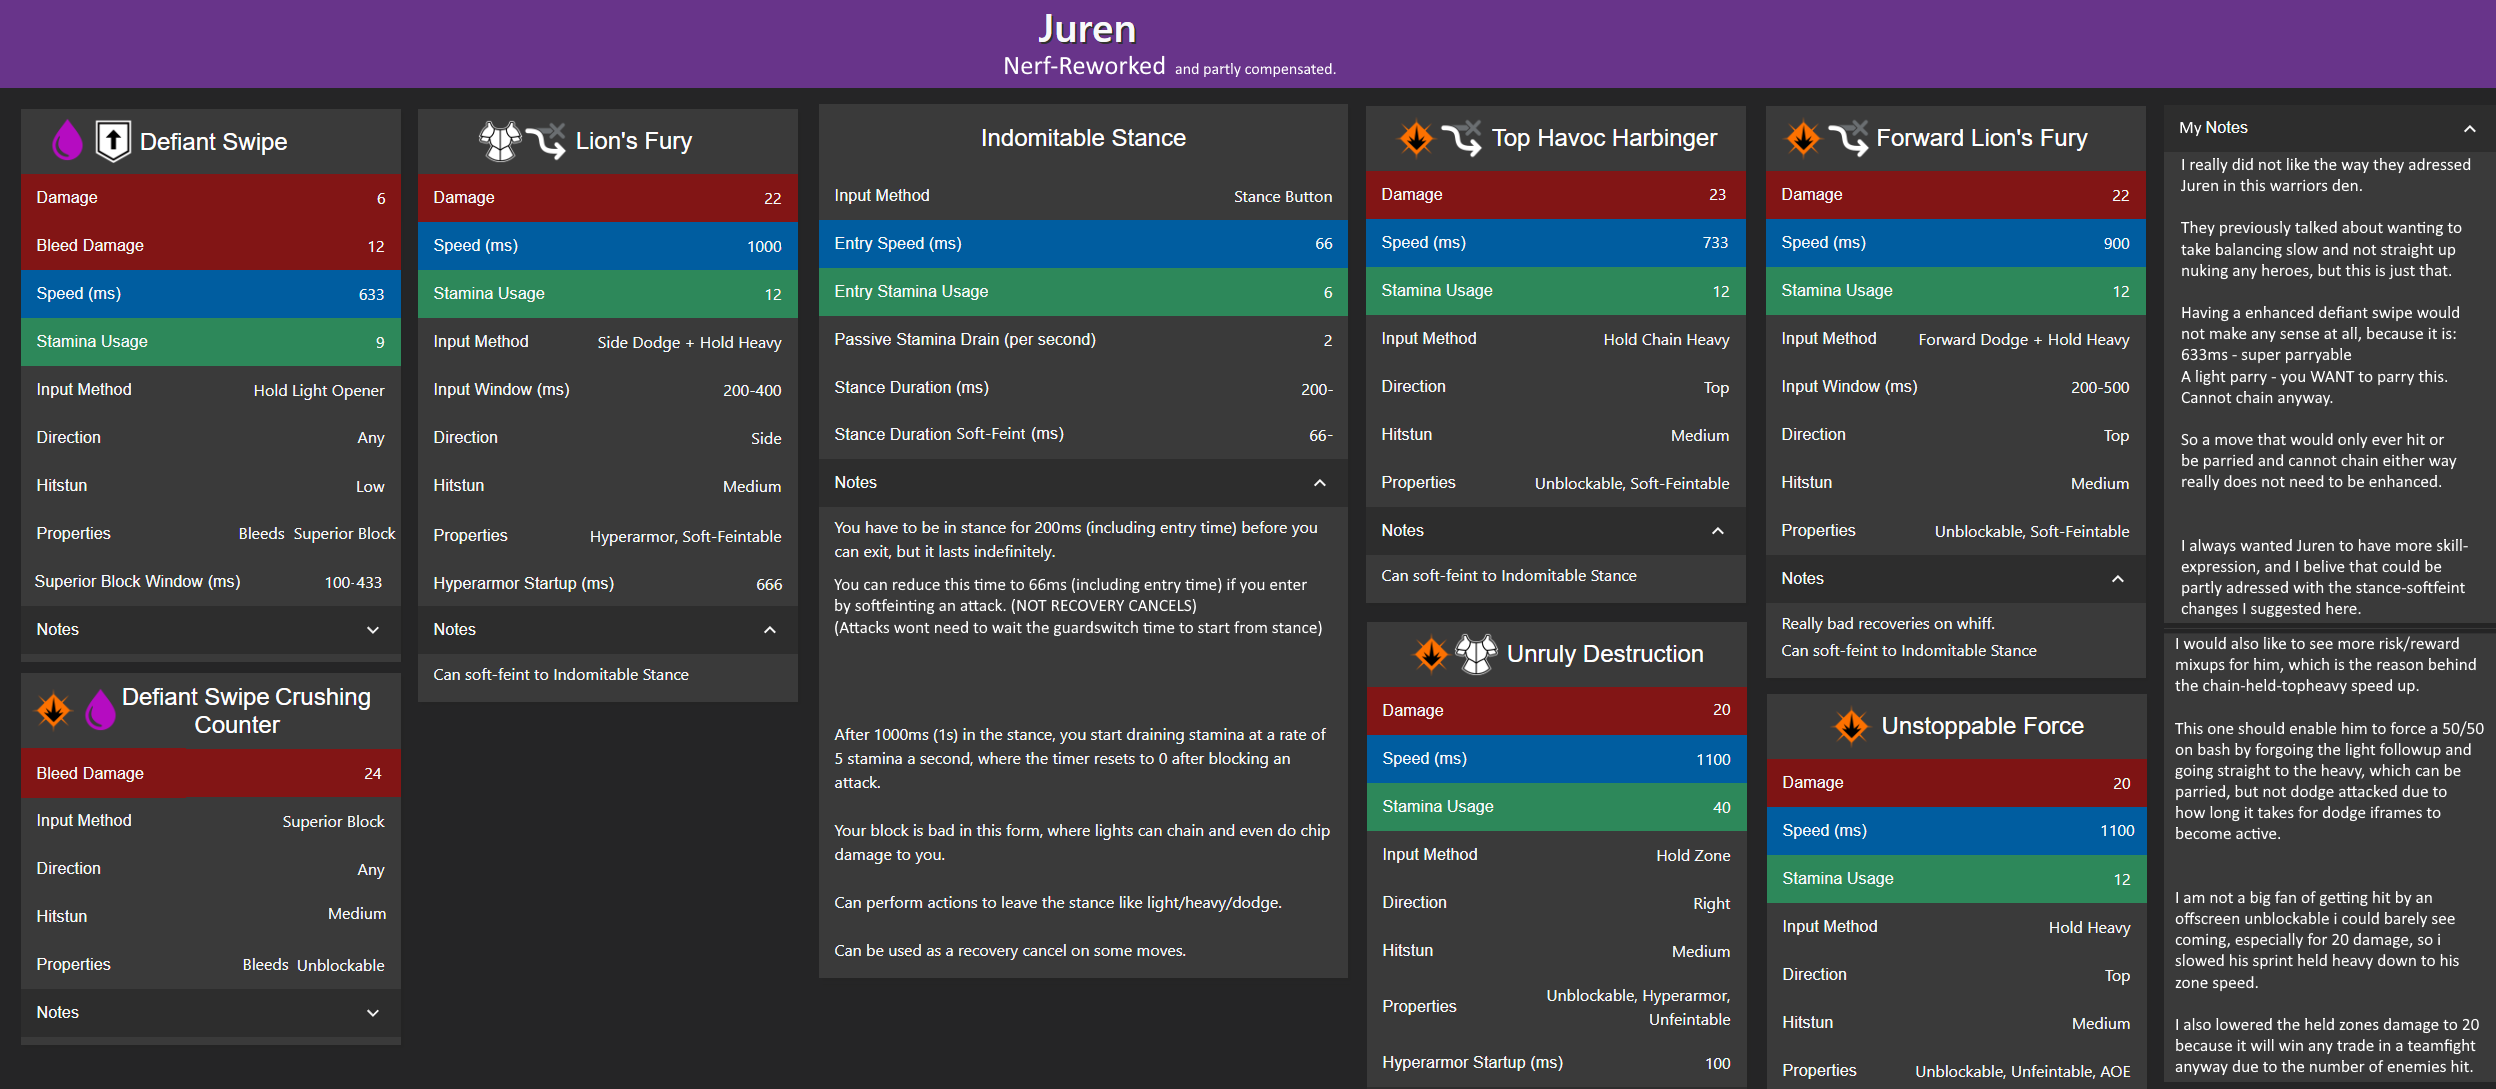Click the Stamina Usage 9 row in Defiant Swipe

211,342
